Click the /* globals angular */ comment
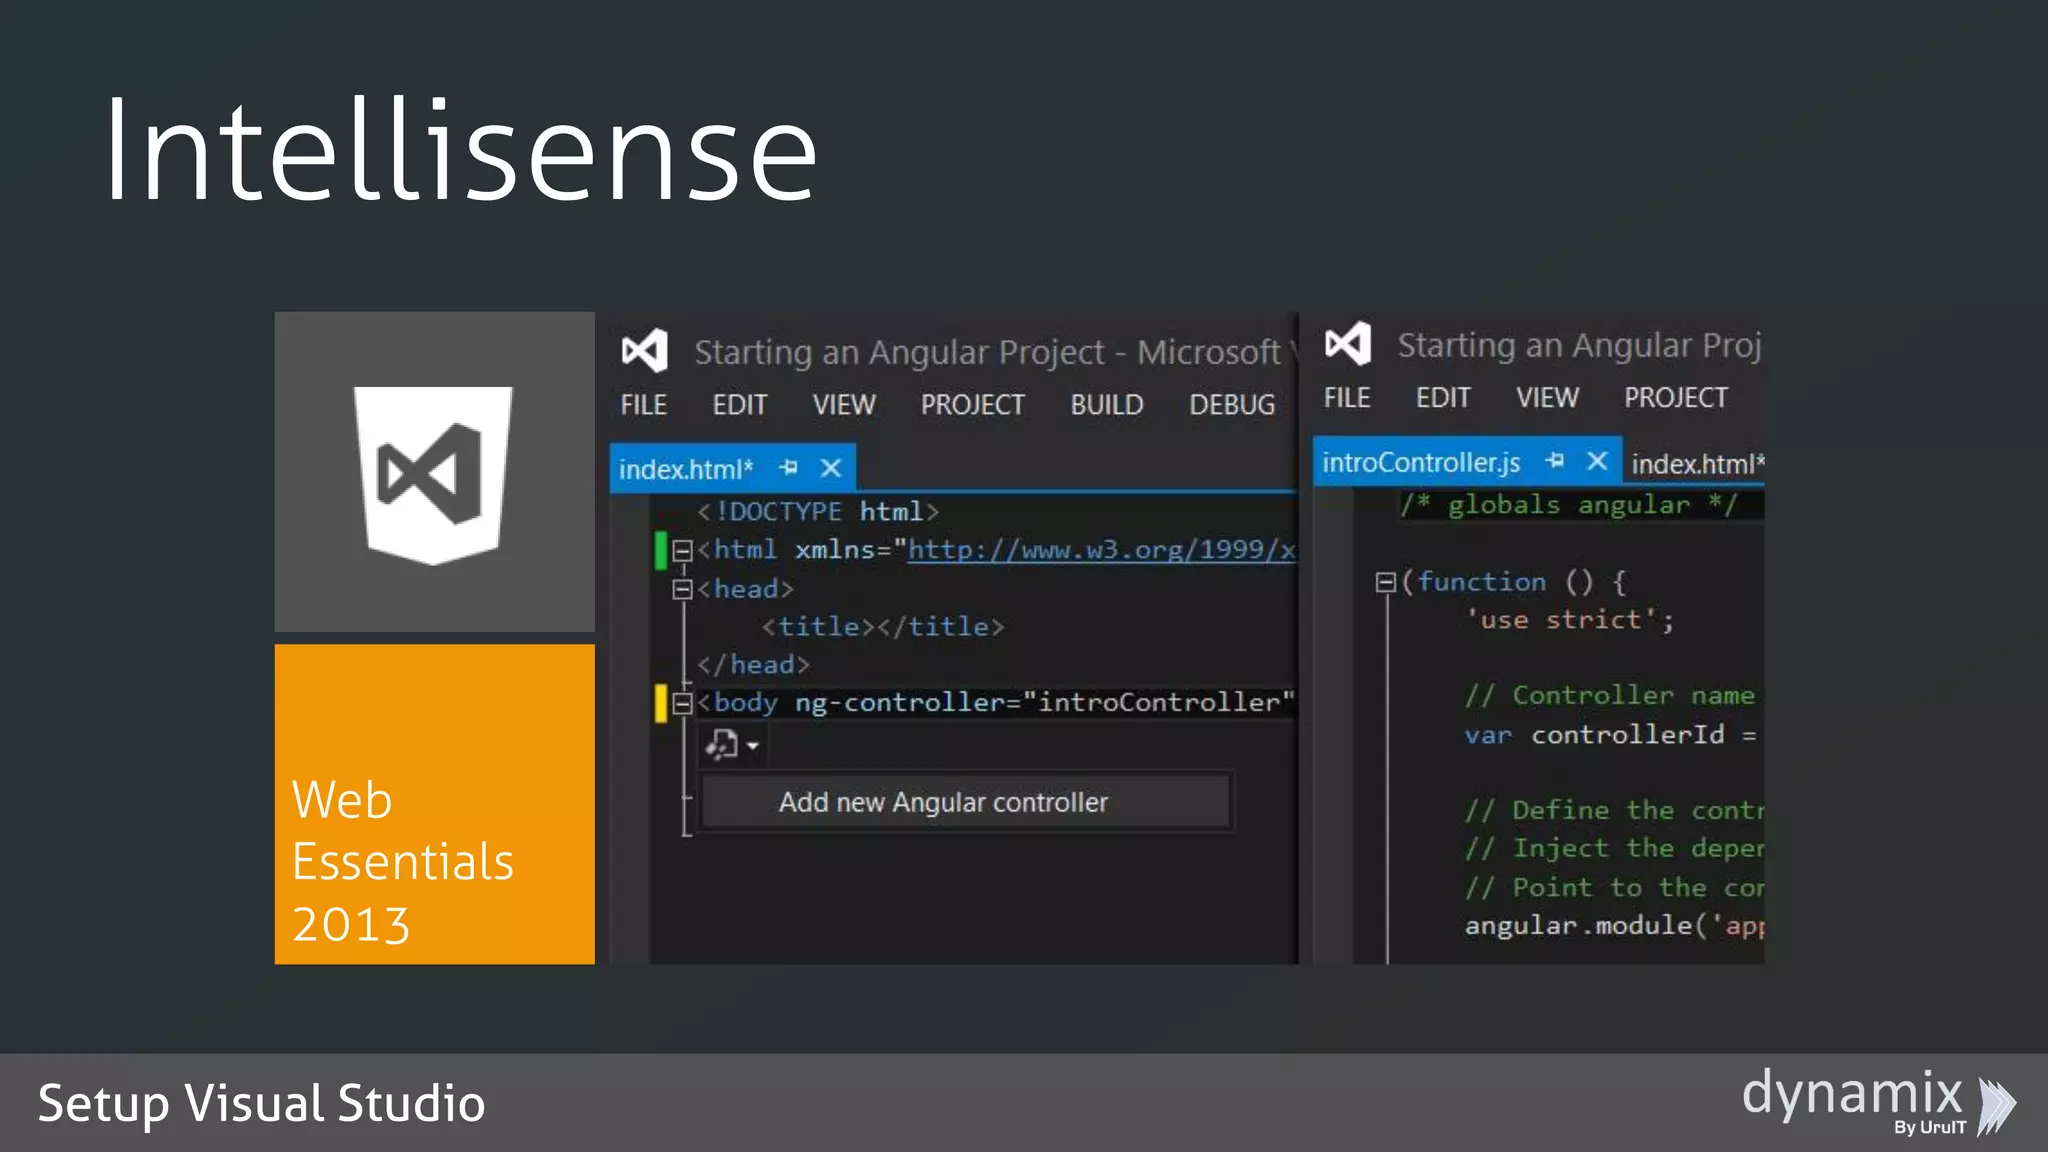The height and width of the screenshot is (1152, 2048). tap(1569, 505)
